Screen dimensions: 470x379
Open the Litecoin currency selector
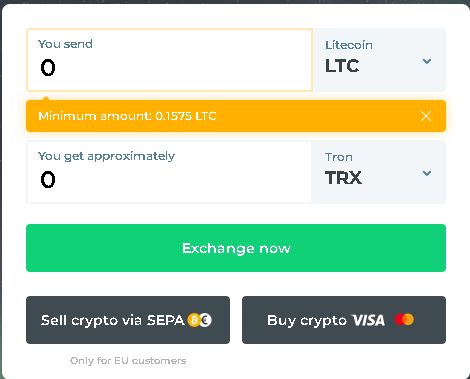379,60
